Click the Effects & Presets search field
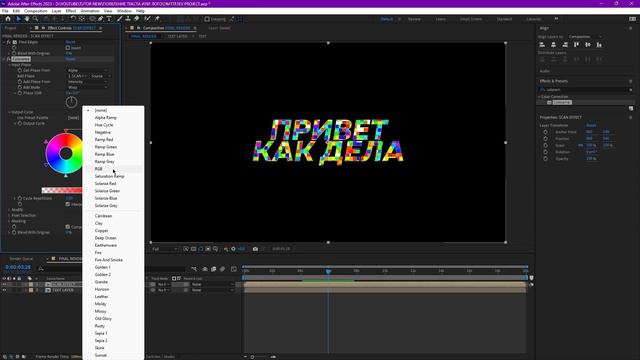This screenshot has height=360, width=640. coord(585,90)
